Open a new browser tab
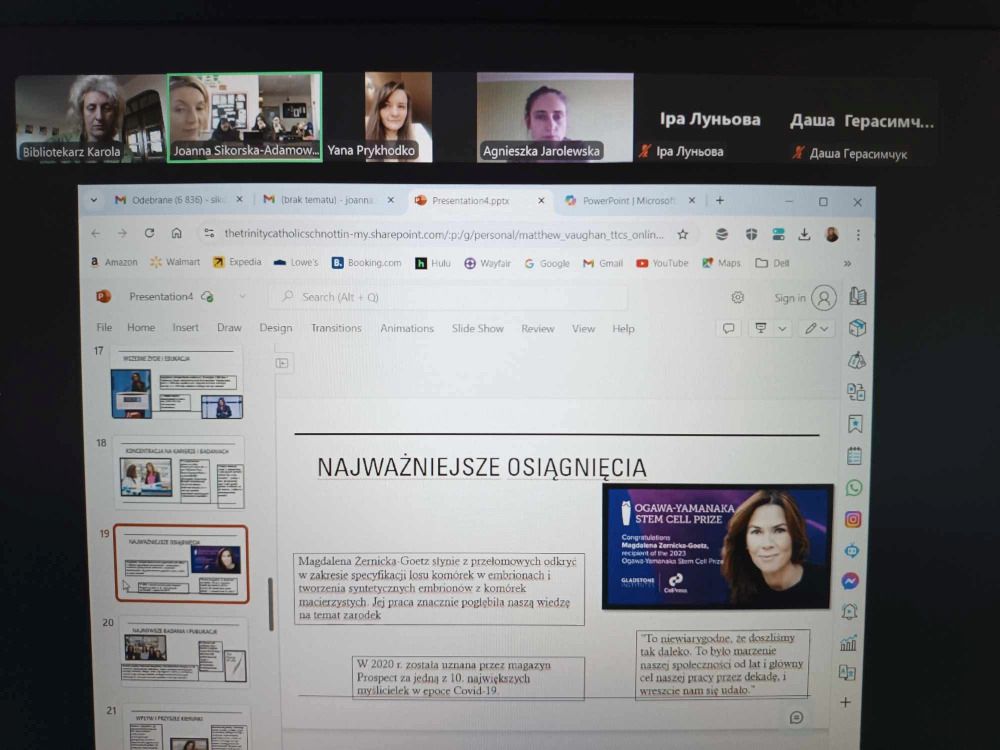This screenshot has width=1000, height=750. 719,200
